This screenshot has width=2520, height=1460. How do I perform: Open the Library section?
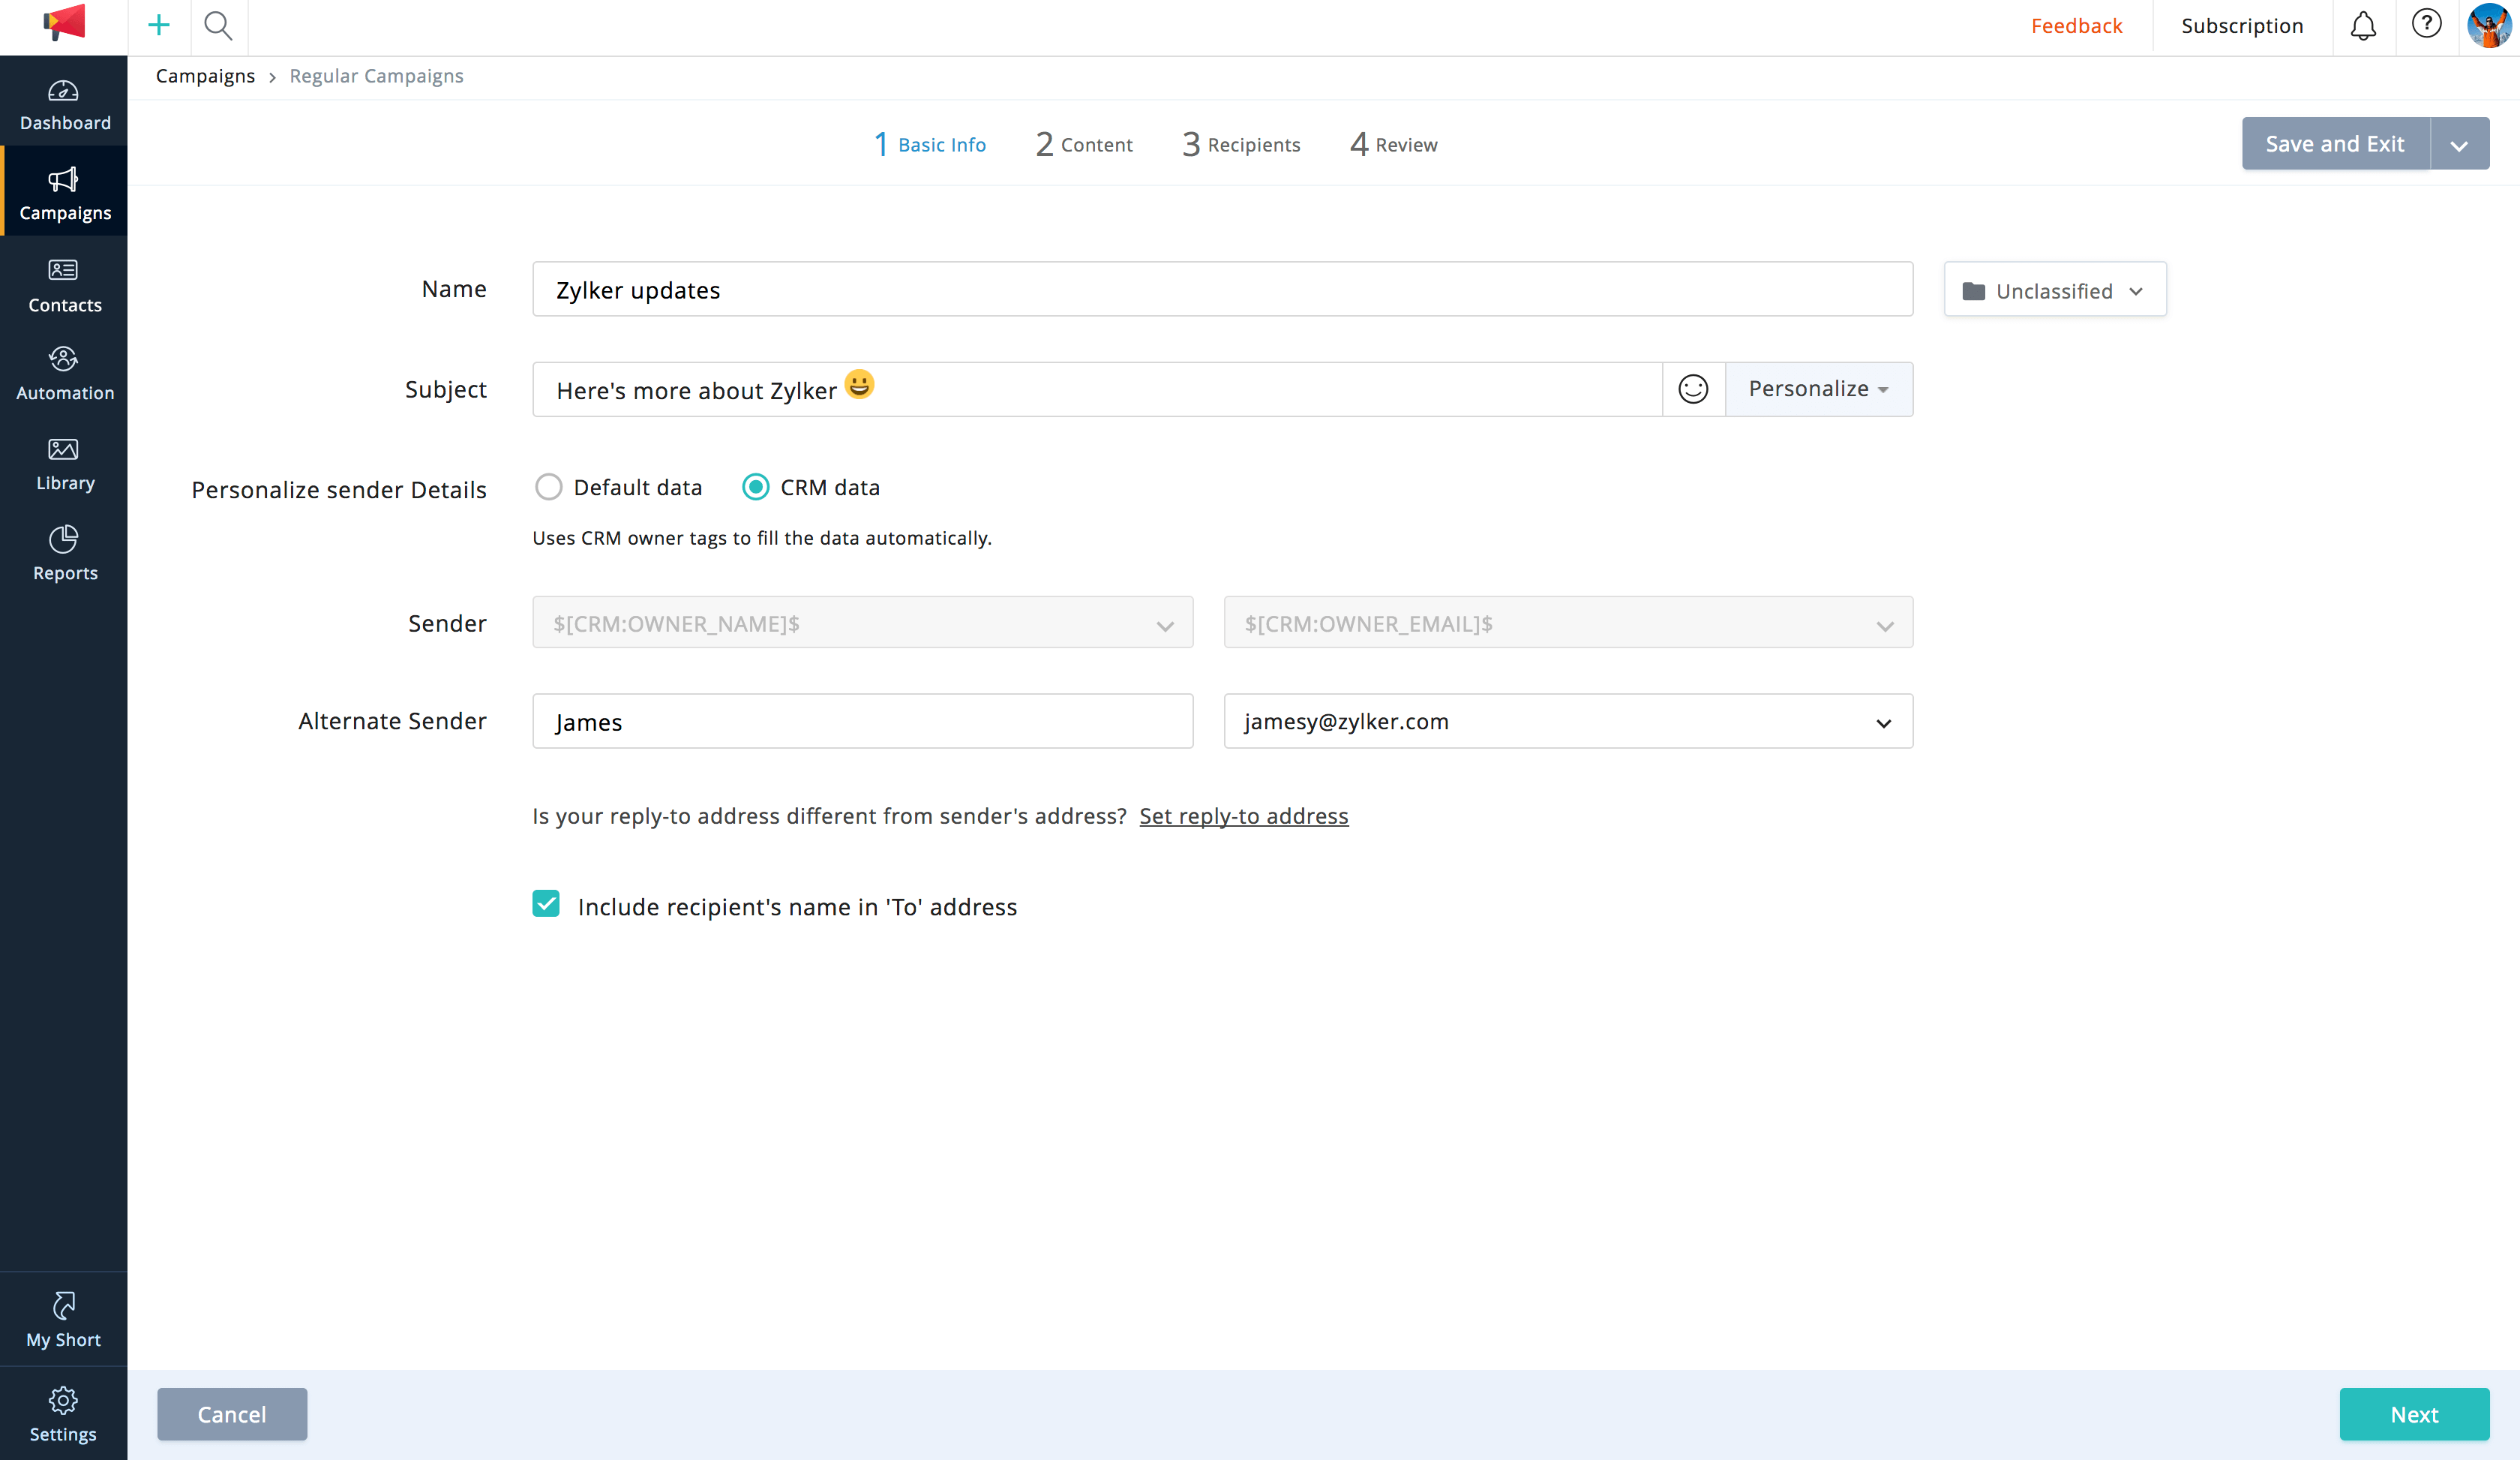coord(64,464)
